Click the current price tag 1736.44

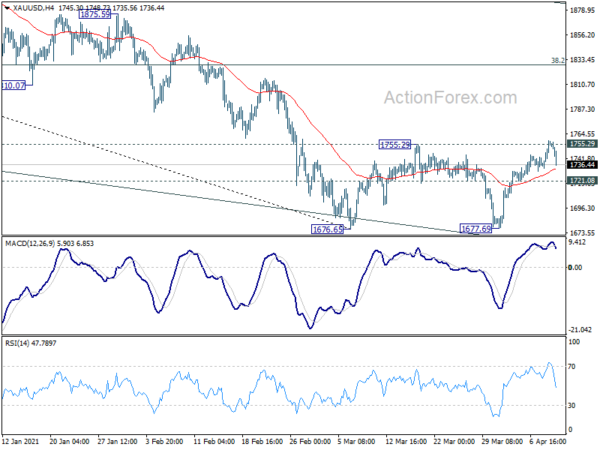(583, 165)
